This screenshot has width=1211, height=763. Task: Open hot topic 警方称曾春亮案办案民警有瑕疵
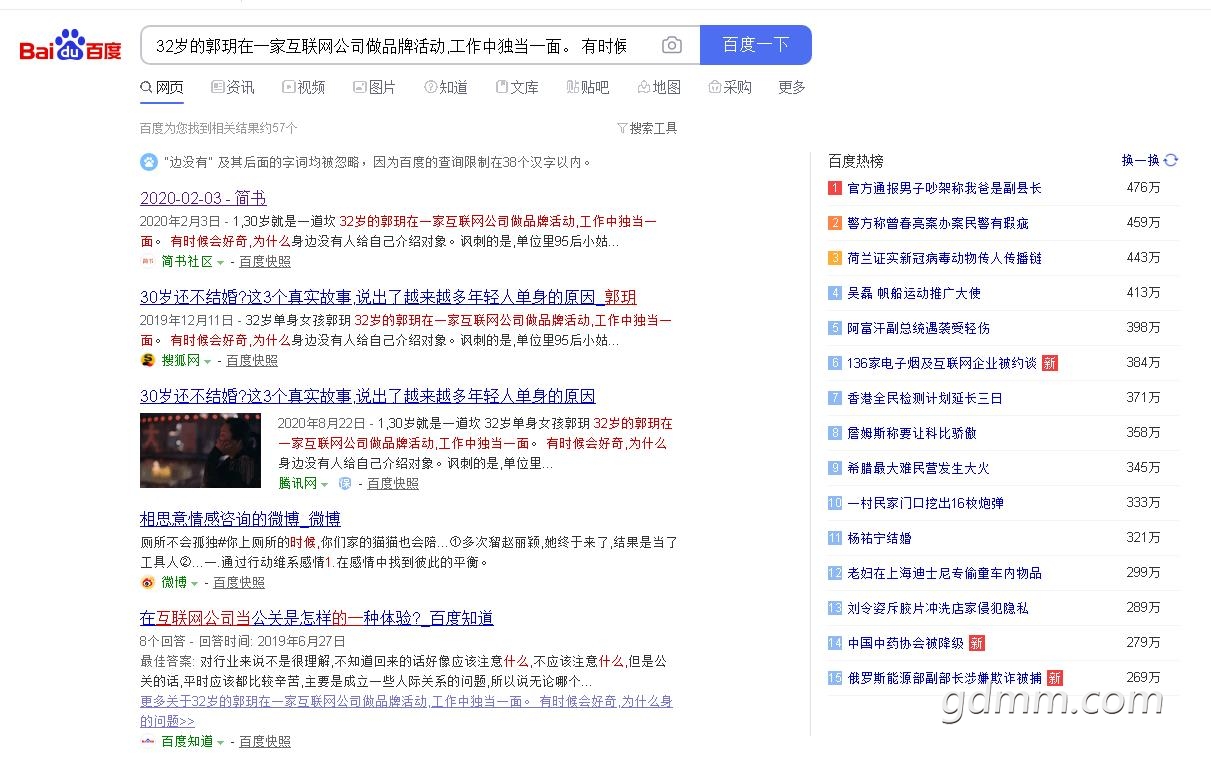tap(938, 223)
